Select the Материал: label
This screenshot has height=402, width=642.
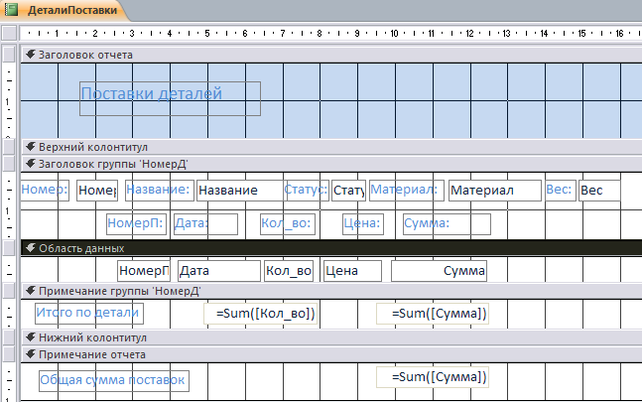pos(407,190)
